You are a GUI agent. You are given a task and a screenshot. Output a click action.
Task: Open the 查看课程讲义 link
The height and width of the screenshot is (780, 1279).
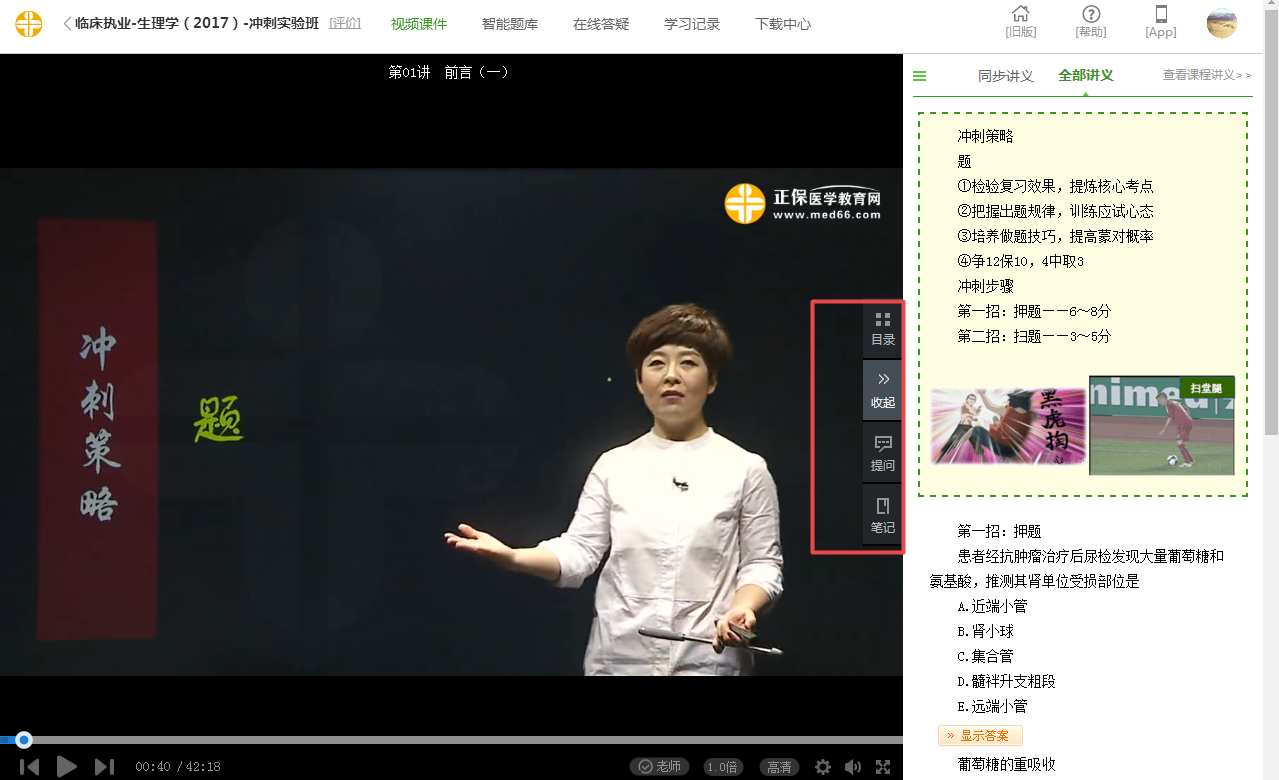[x=1207, y=75]
